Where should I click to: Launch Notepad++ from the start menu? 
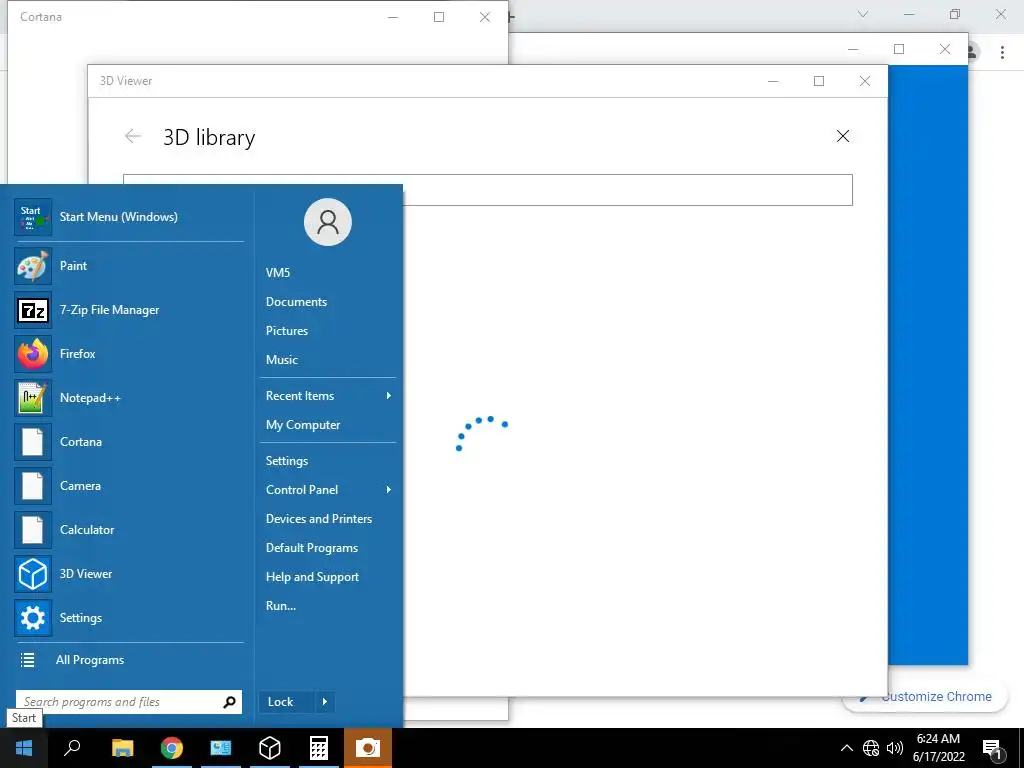[129, 398]
